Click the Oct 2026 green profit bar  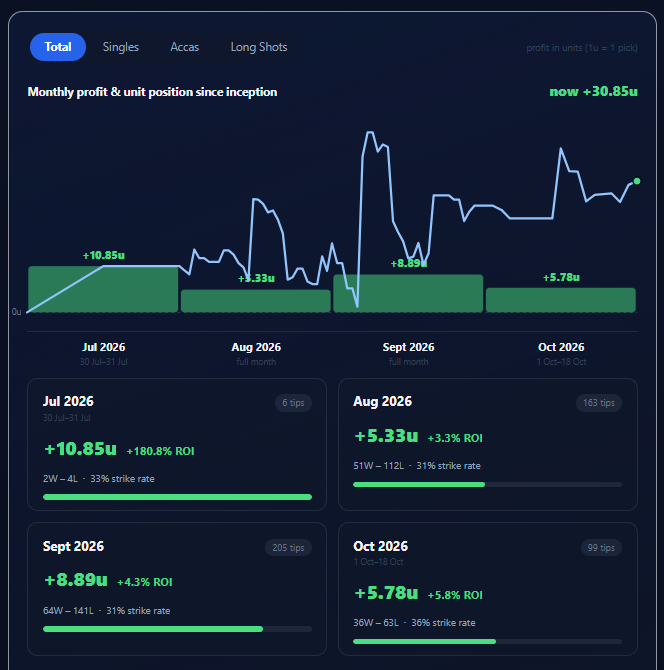[561, 300]
